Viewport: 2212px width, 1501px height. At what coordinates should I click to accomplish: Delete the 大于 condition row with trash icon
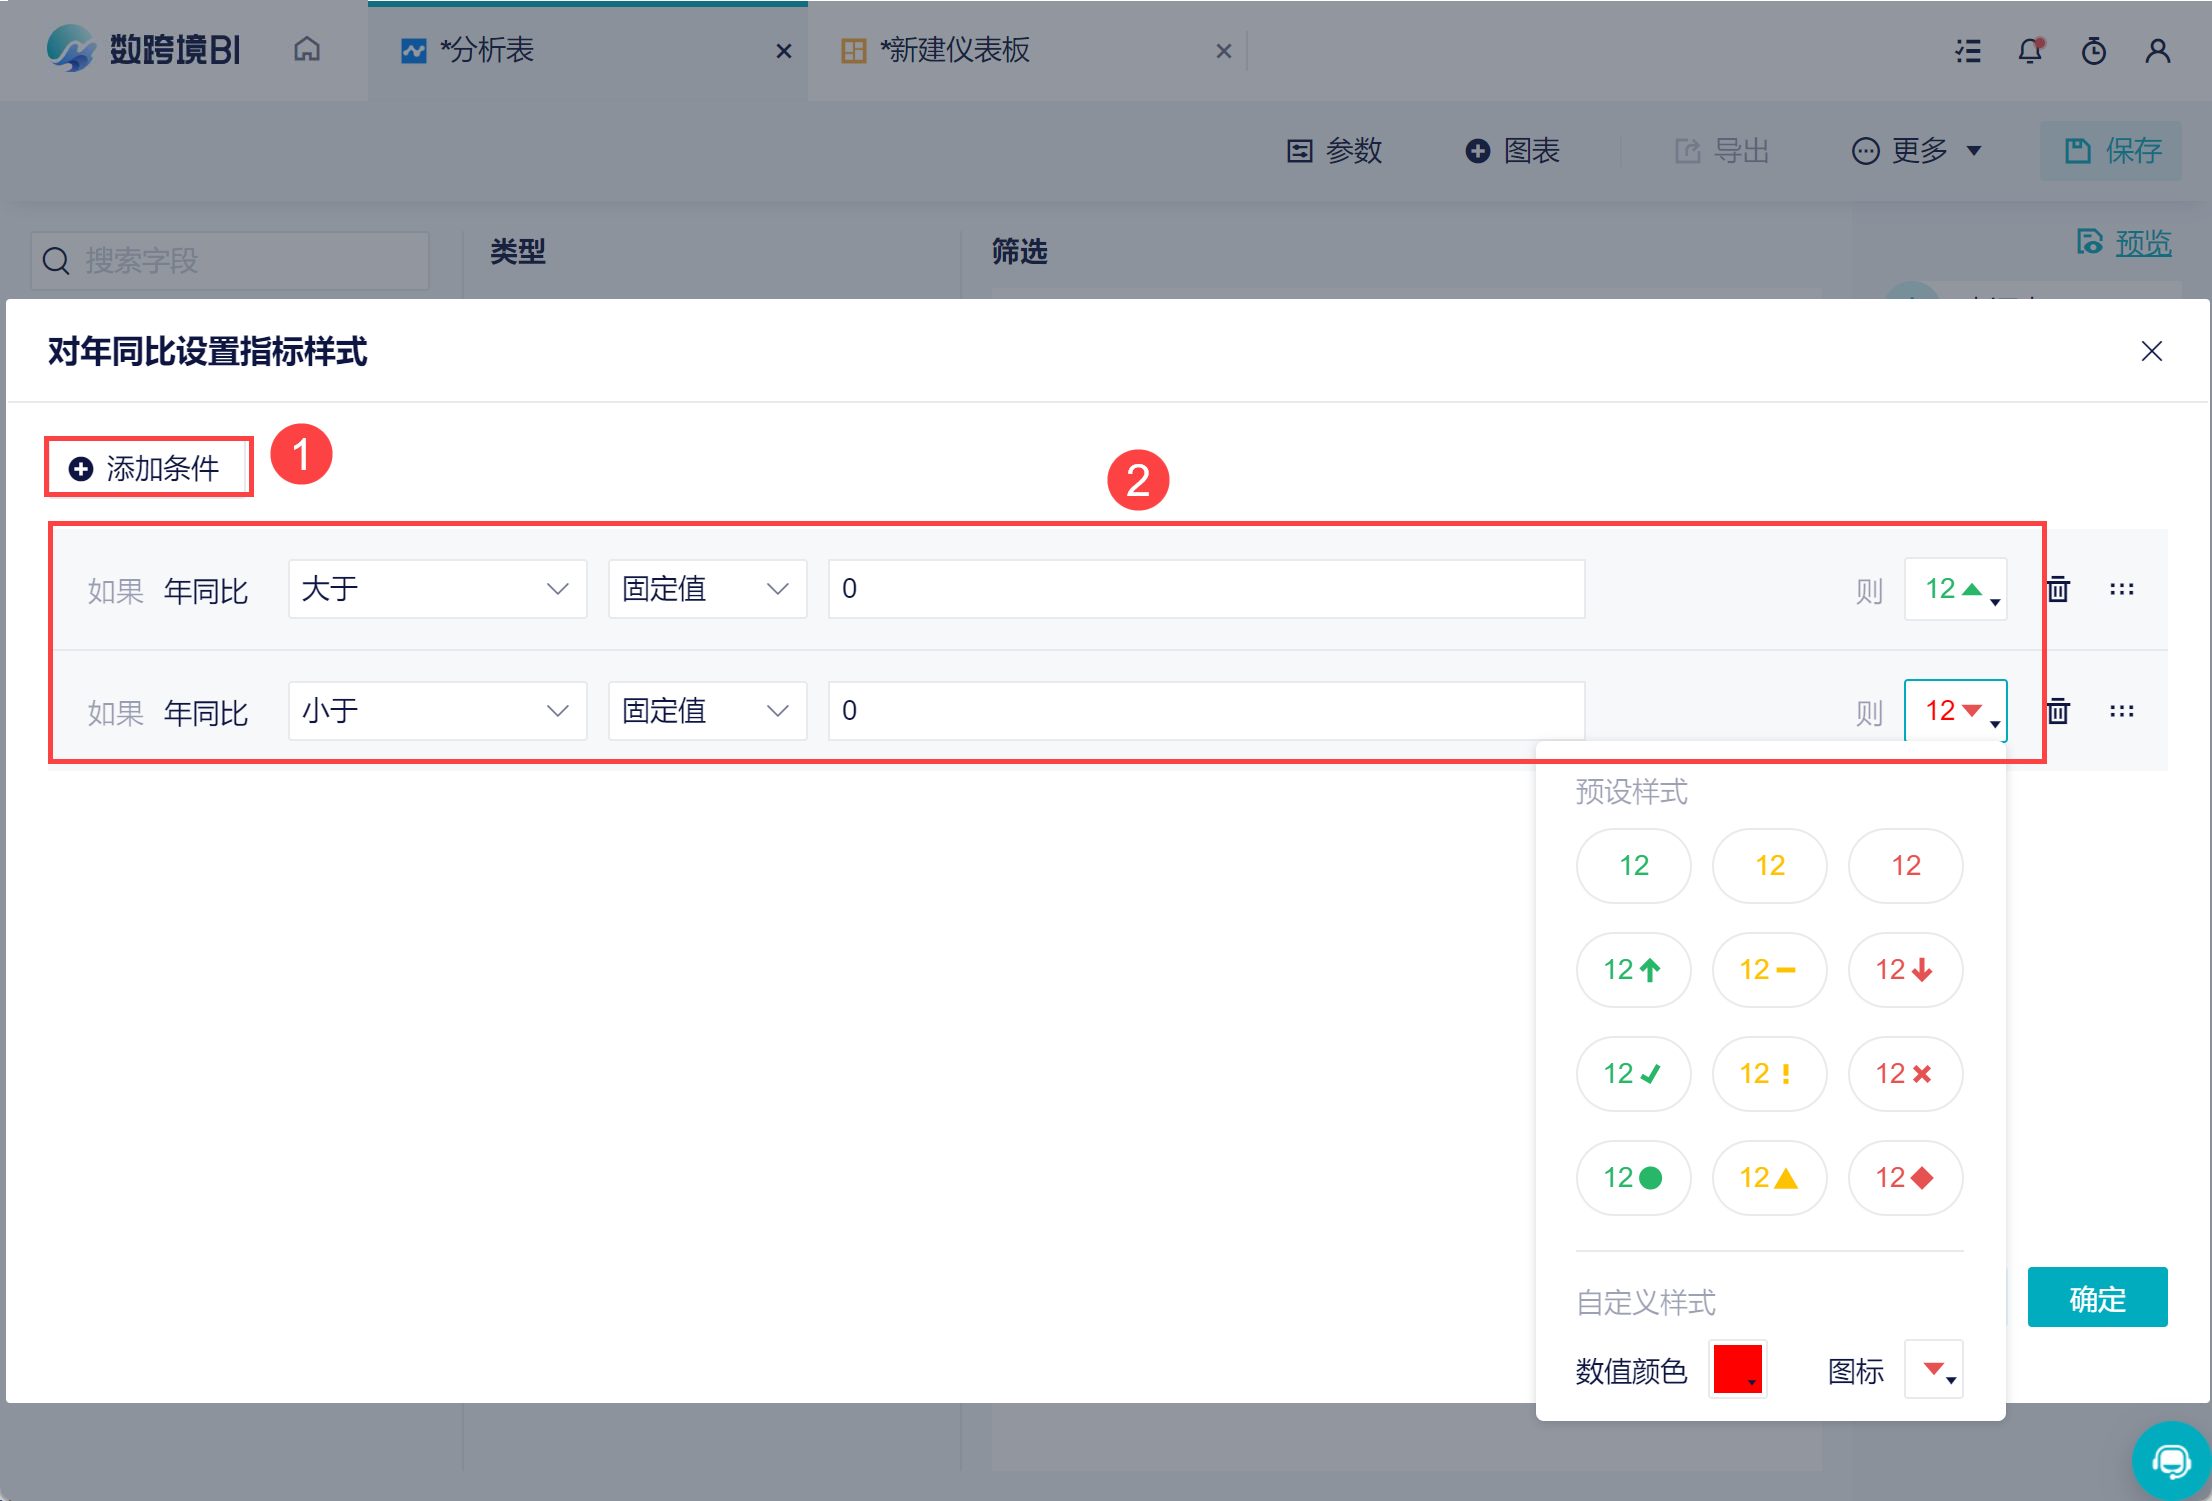pos(2058,589)
